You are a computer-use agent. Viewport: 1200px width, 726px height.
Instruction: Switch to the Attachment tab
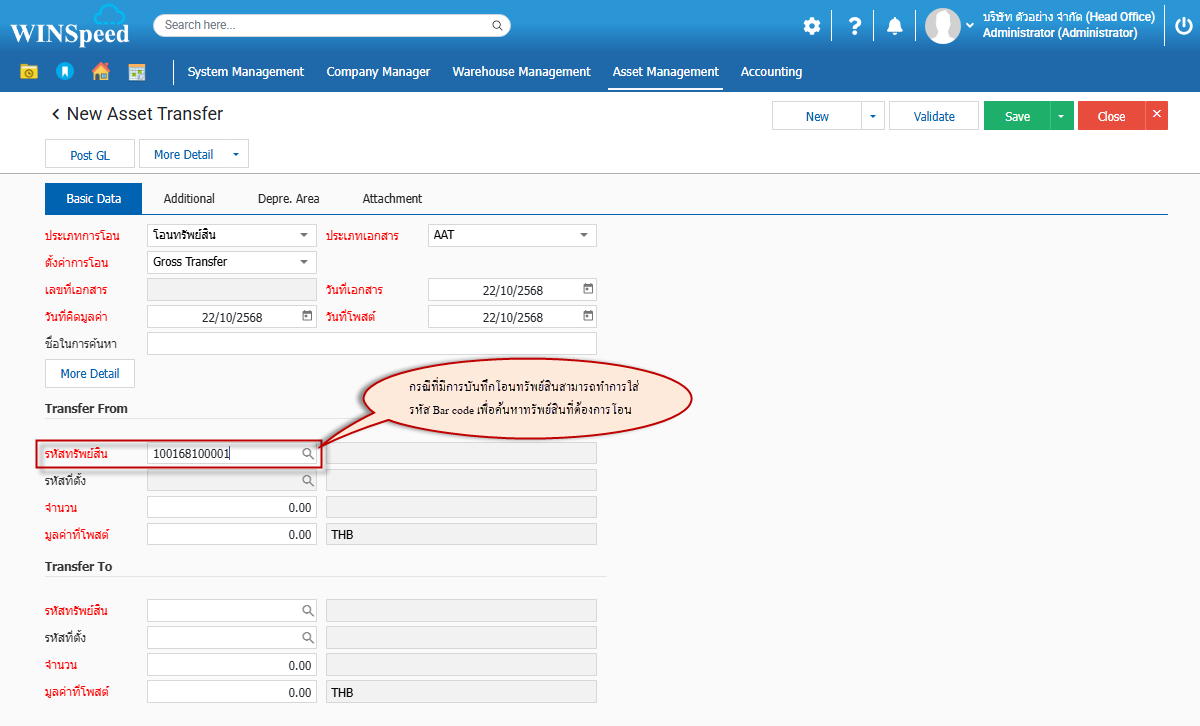click(x=392, y=199)
